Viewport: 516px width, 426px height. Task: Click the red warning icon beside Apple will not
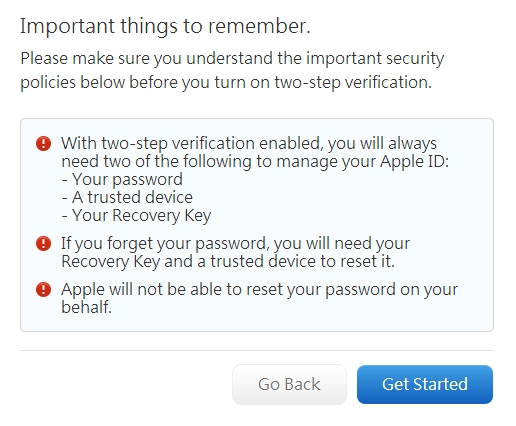43,289
